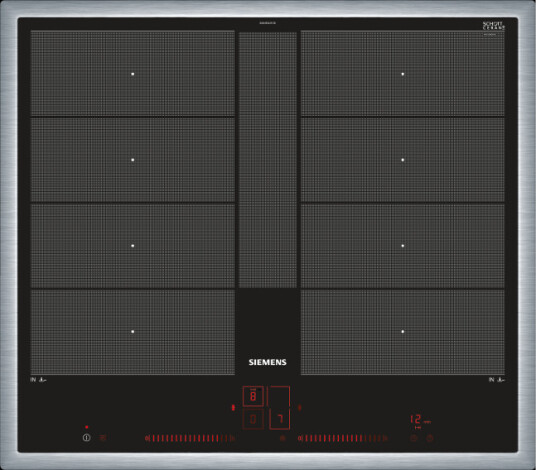Tap the left flexZone link icon
The image size is (536, 470).
[233, 407]
